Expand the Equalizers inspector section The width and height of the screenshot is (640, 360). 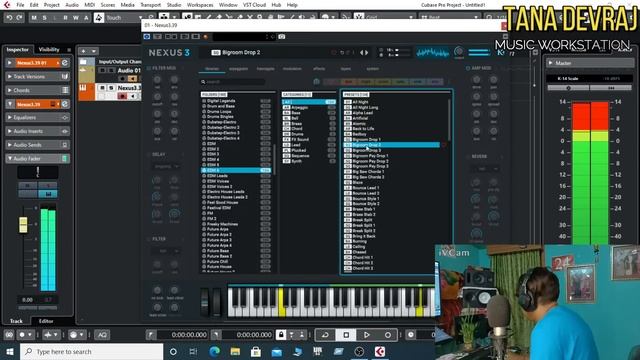(9, 118)
